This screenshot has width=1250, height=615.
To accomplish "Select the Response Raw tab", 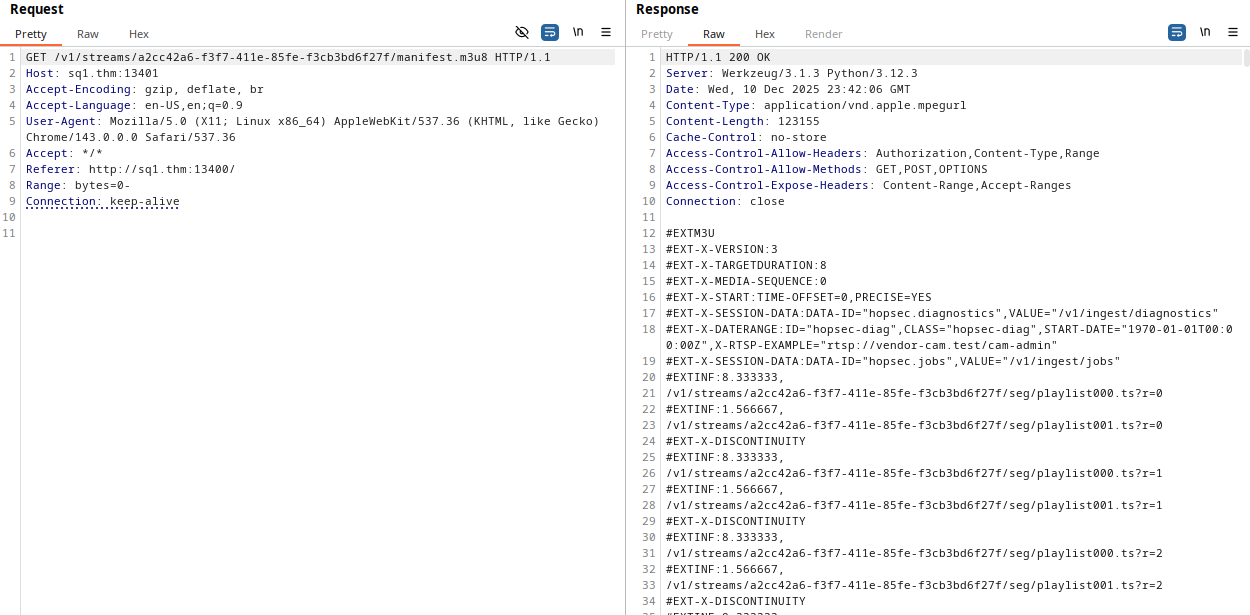I will pyautogui.click(x=714, y=34).
